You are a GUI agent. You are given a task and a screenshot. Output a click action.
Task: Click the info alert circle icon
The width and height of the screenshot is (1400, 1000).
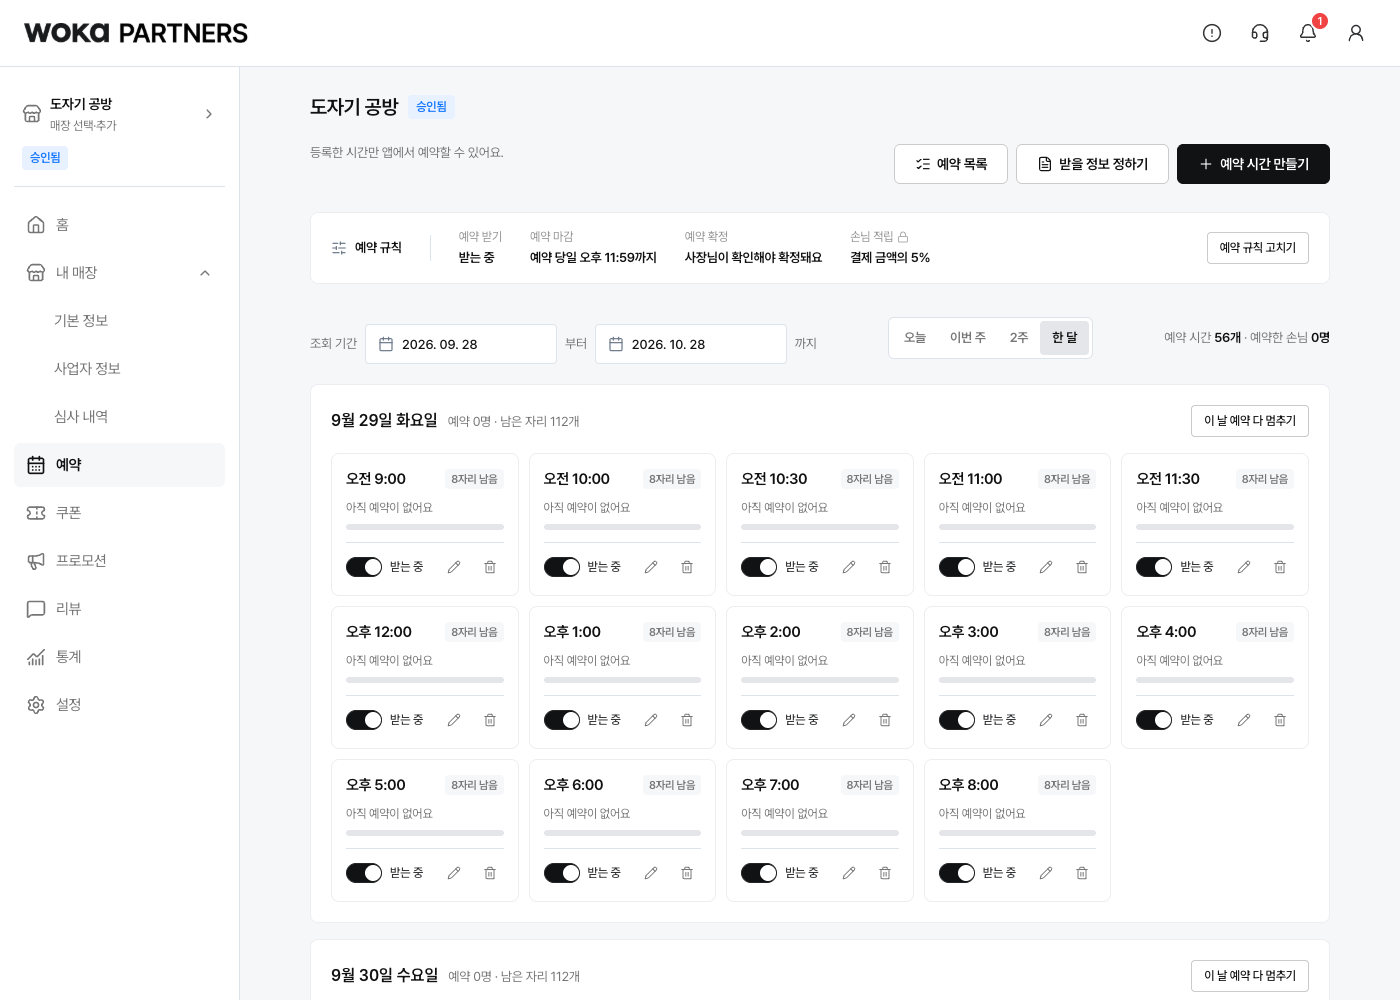(x=1212, y=33)
